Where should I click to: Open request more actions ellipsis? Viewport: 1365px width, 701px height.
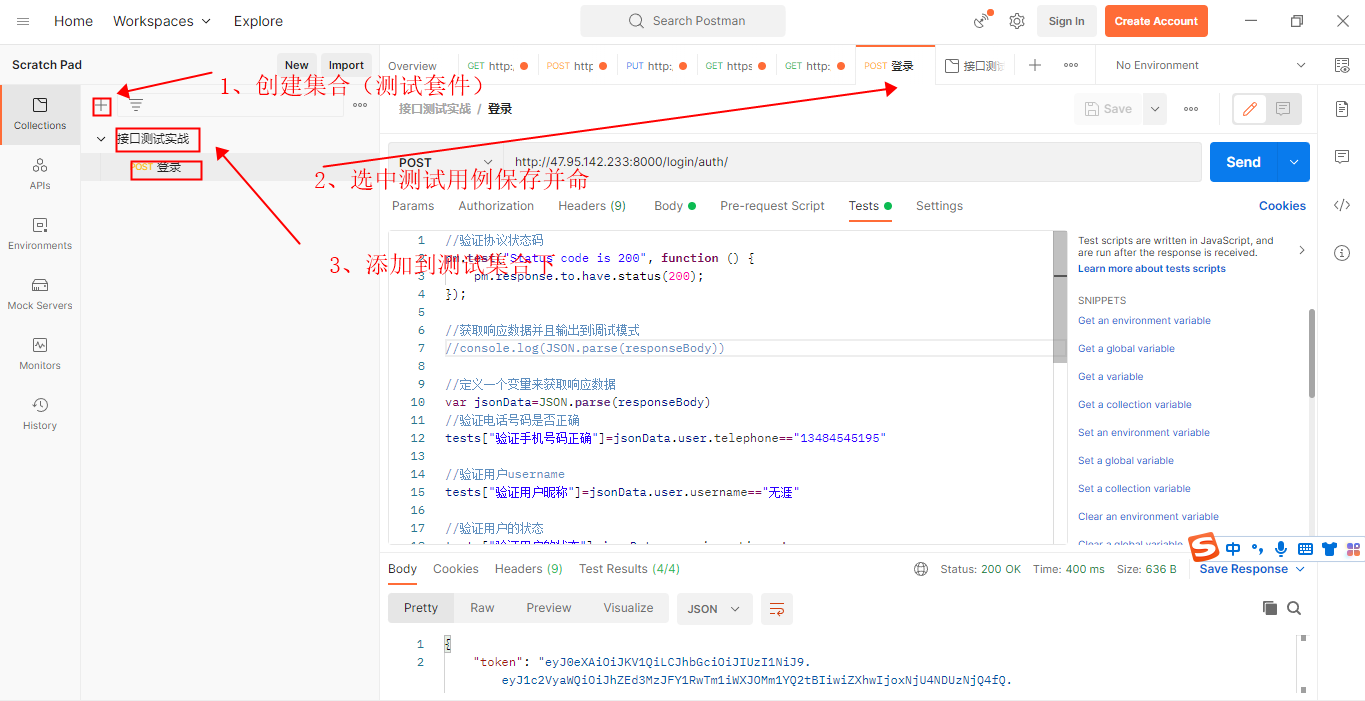click(x=1191, y=109)
